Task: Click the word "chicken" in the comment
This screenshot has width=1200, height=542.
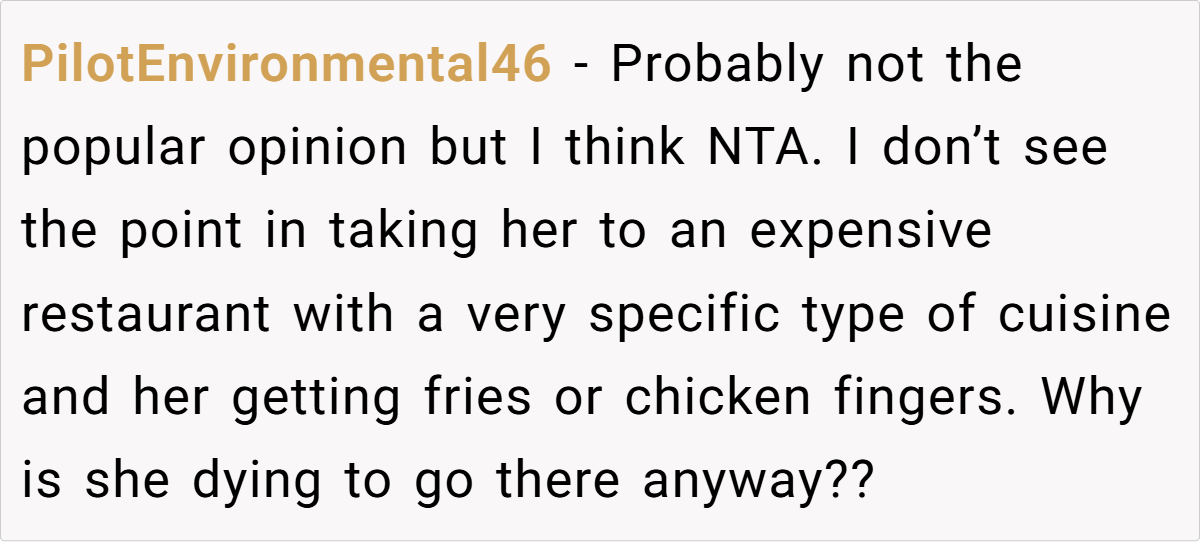Action: point(718,398)
